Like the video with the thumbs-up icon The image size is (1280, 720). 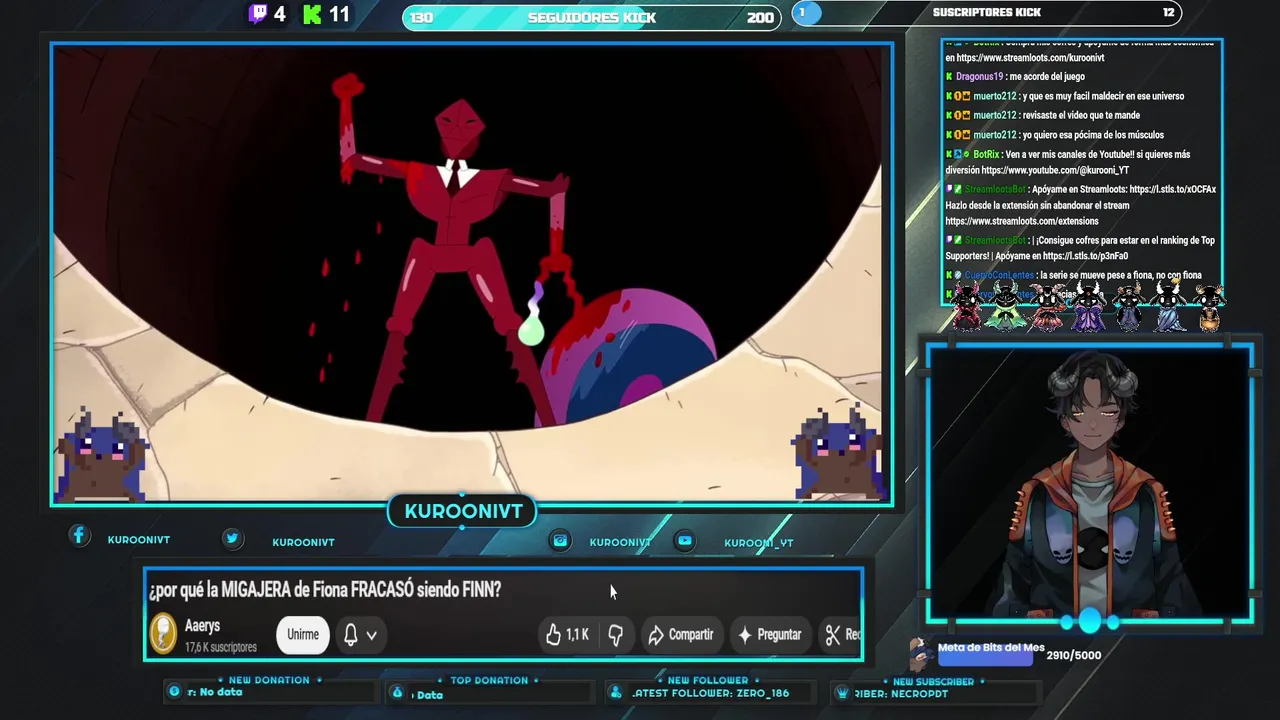click(x=553, y=634)
